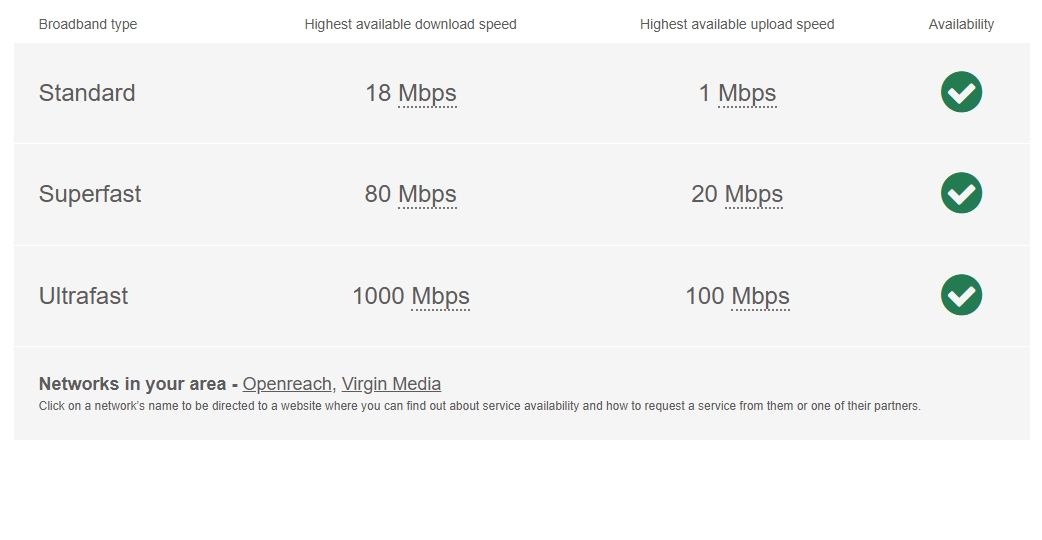The height and width of the screenshot is (540, 1042).
Task: Click the Standard availability green checkmark icon
Action: click(961, 92)
